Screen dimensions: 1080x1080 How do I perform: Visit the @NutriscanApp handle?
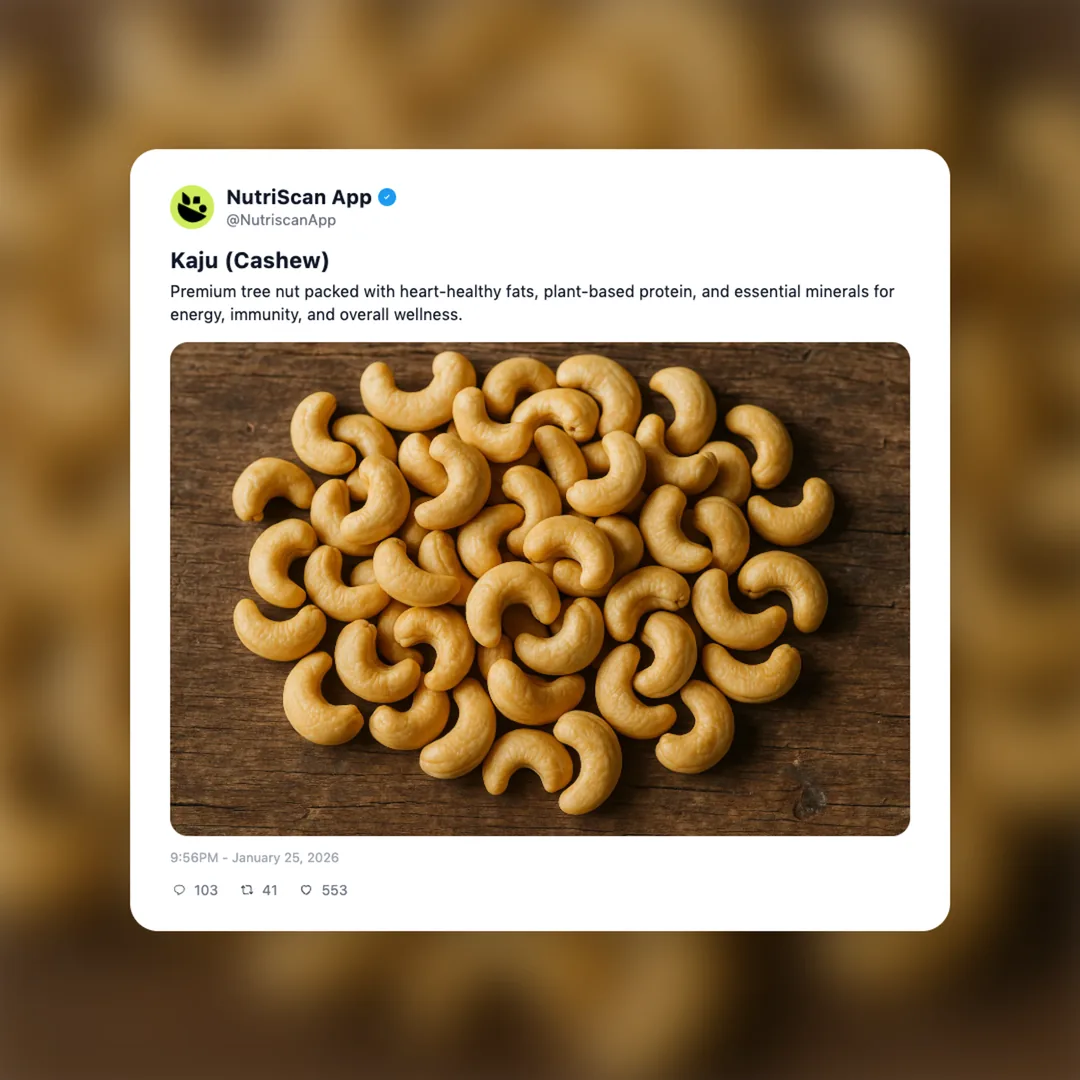tap(281, 220)
